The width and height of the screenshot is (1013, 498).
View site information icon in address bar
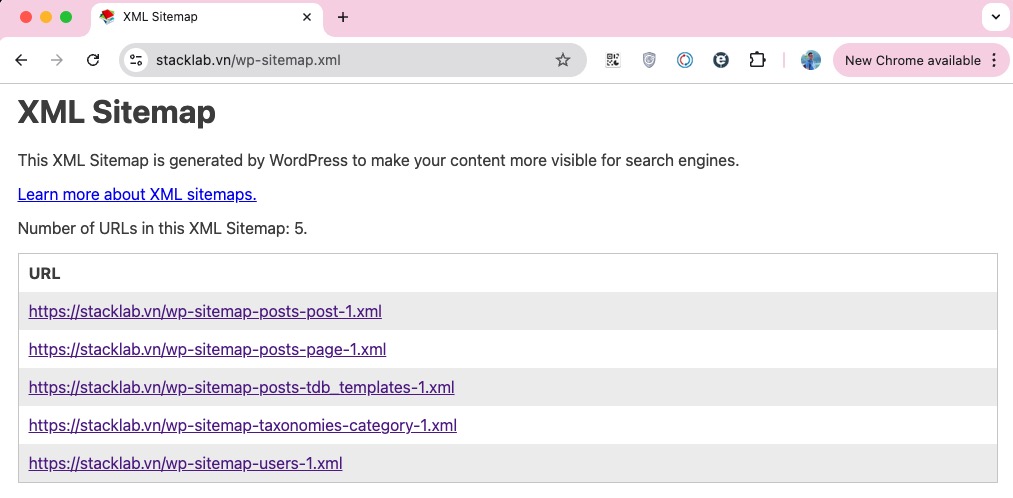136,60
